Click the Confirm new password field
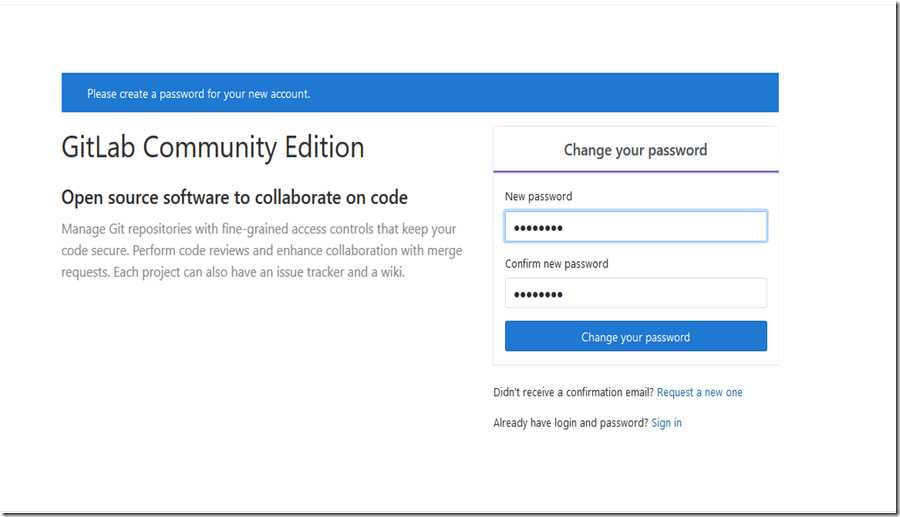The height and width of the screenshot is (517, 900). pyautogui.click(x=635, y=293)
